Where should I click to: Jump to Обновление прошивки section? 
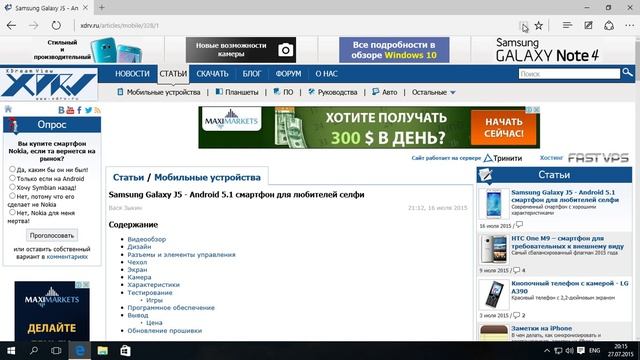click(x=164, y=331)
